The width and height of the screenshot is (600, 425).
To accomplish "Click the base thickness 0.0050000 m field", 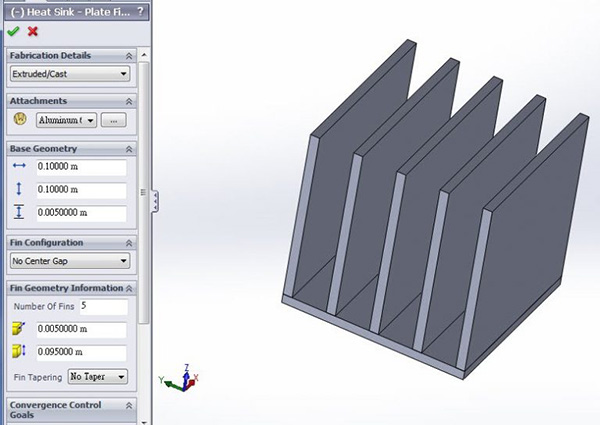I will click(x=82, y=213).
